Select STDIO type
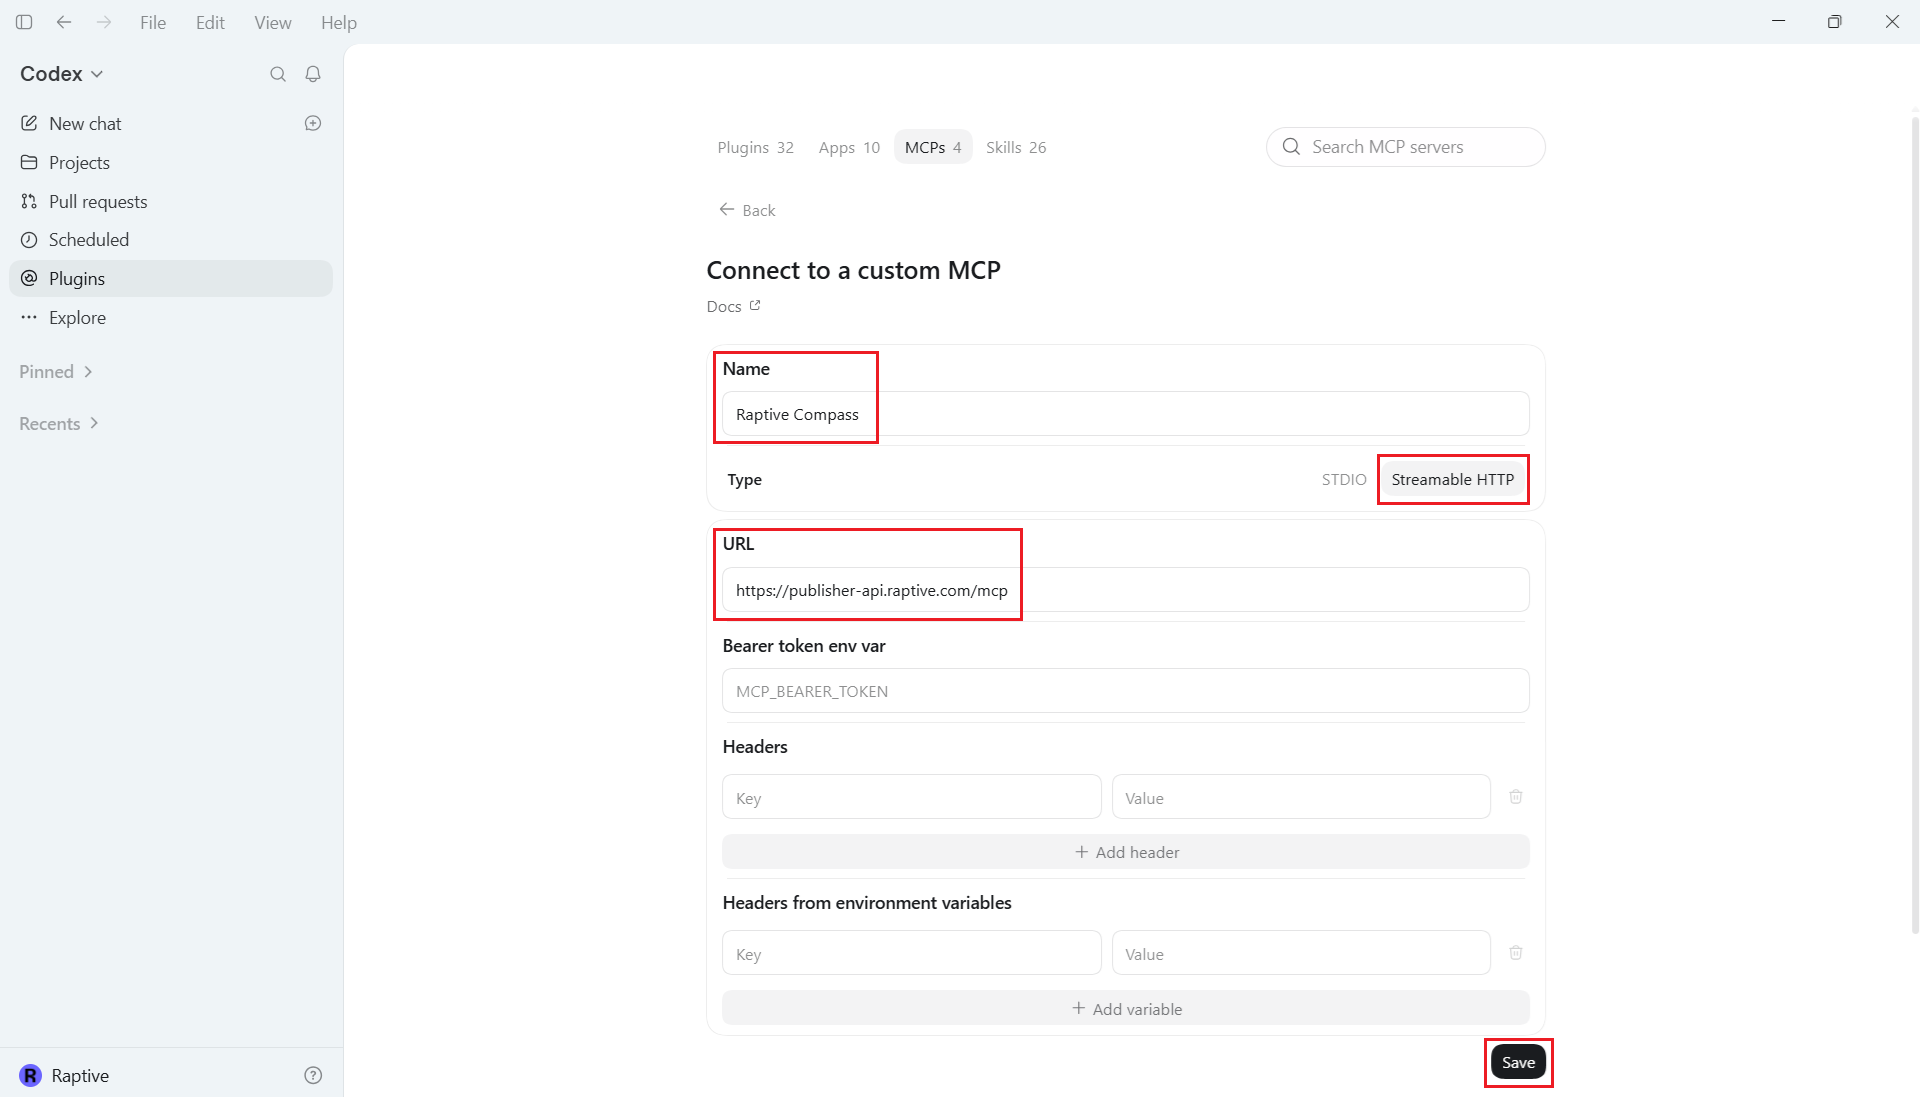1920x1097 pixels. [1343, 480]
